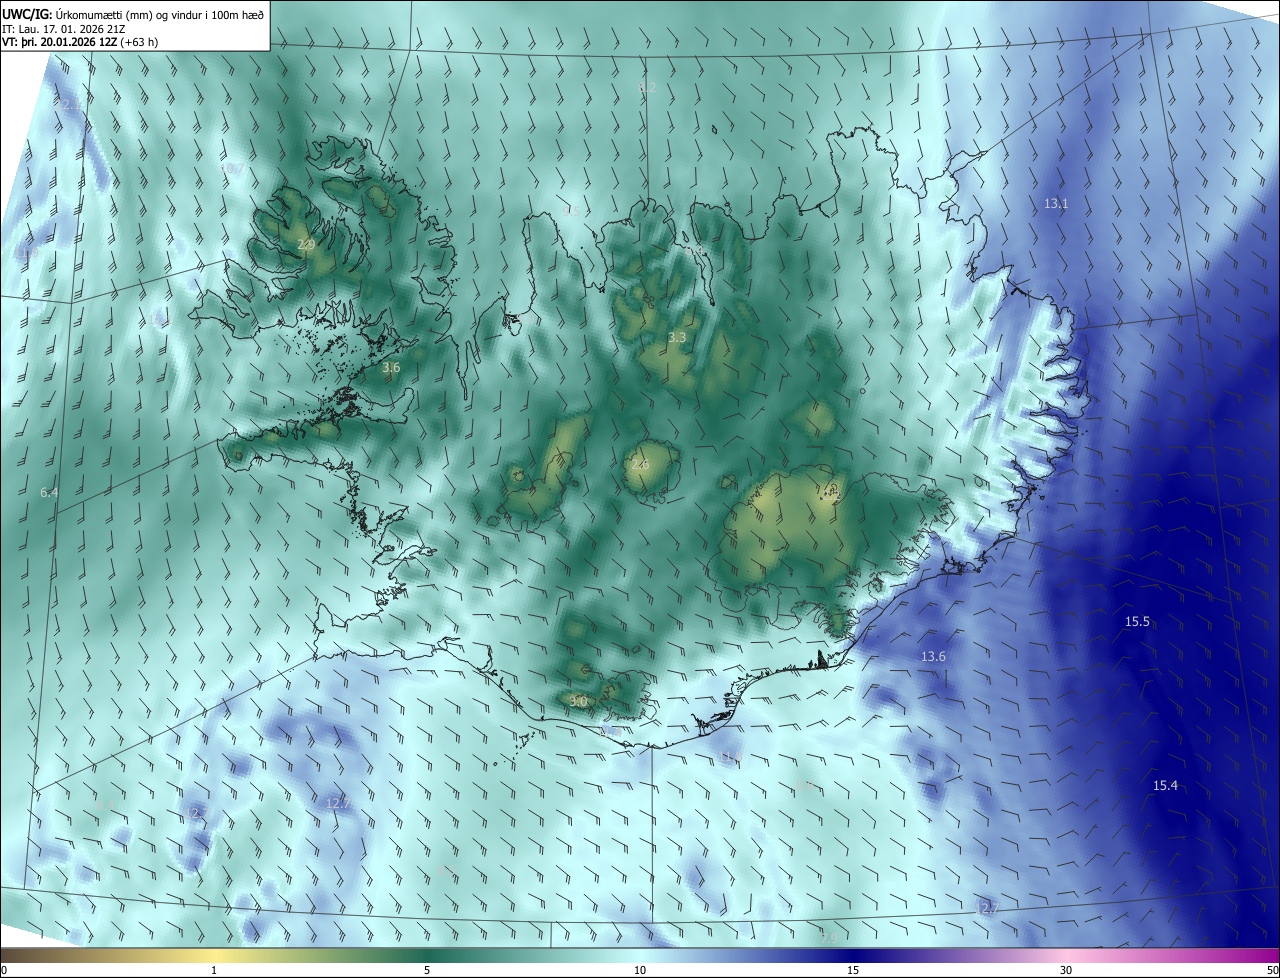Click the 10 tick label on the color scale
This screenshot has height=978, width=1280.
pos(640,970)
